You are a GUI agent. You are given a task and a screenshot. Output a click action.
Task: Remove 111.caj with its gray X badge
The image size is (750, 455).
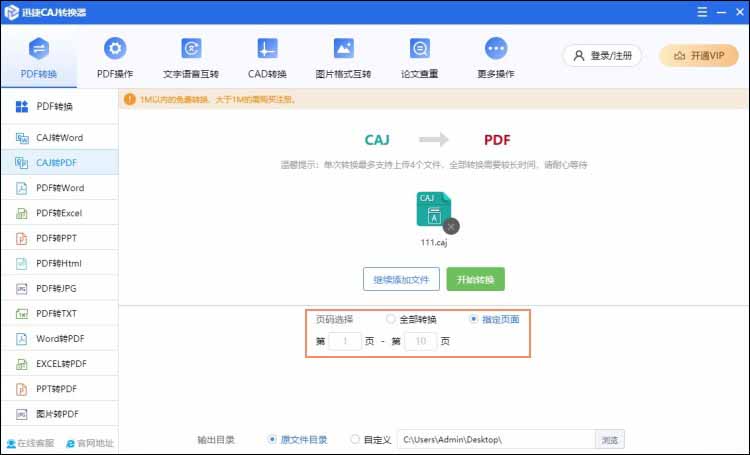(x=451, y=226)
